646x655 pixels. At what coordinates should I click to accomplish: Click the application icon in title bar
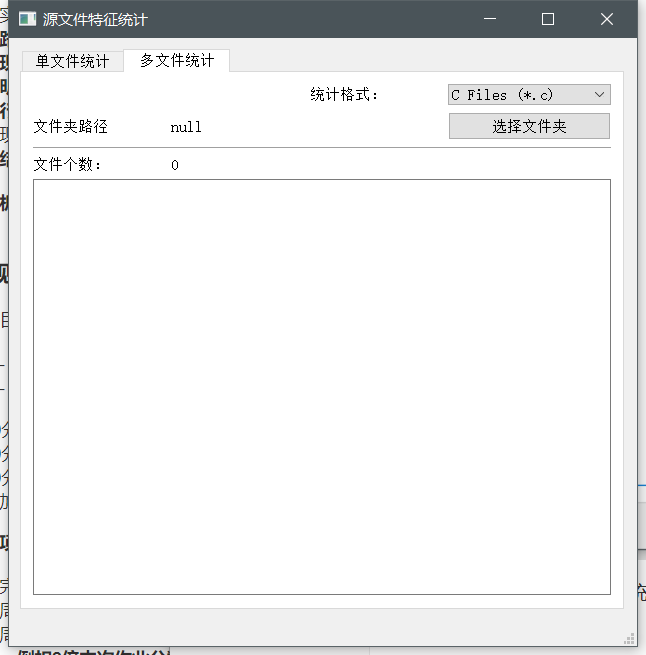pos(28,19)
